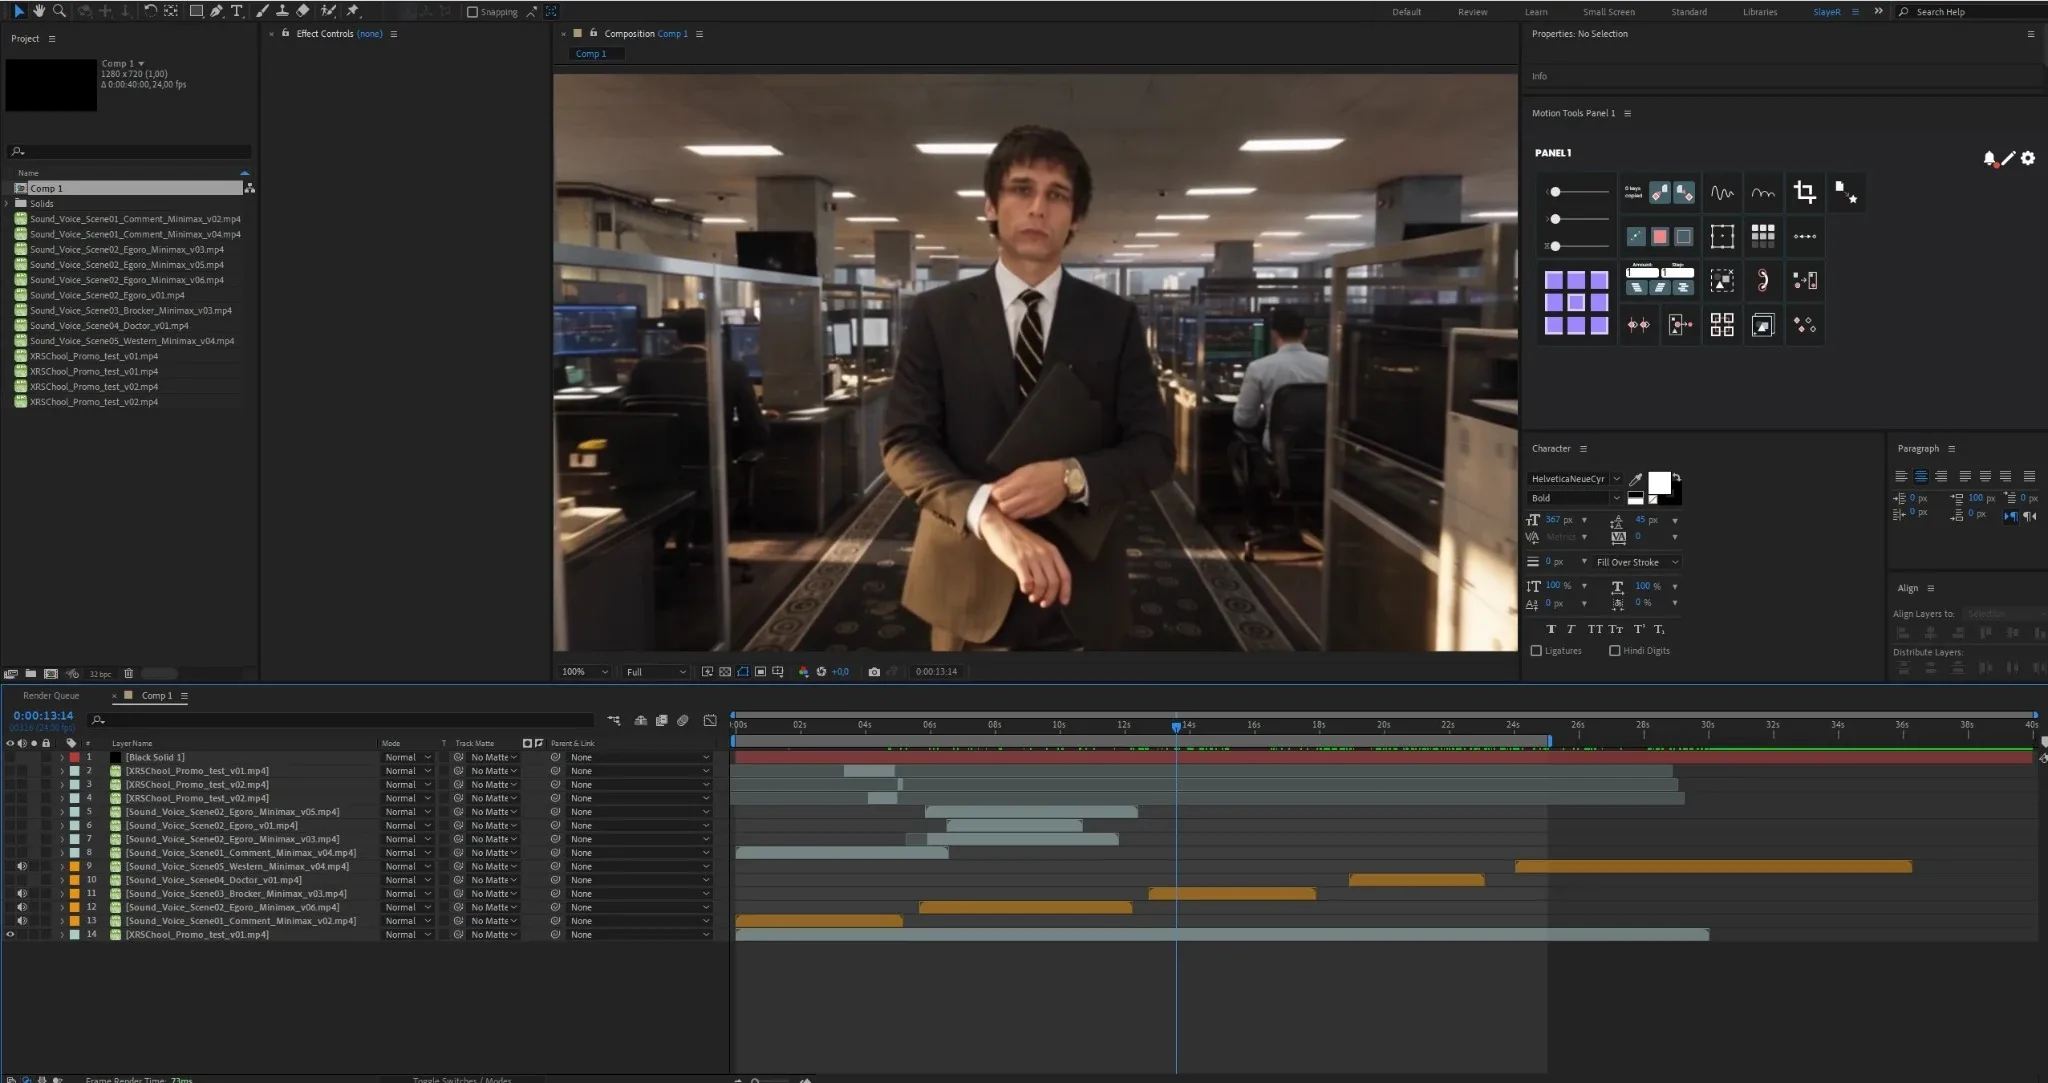2048x1083 pixels.
Task: Open Motion Tools notifications bell
Action: click(x=1989, y=158)
